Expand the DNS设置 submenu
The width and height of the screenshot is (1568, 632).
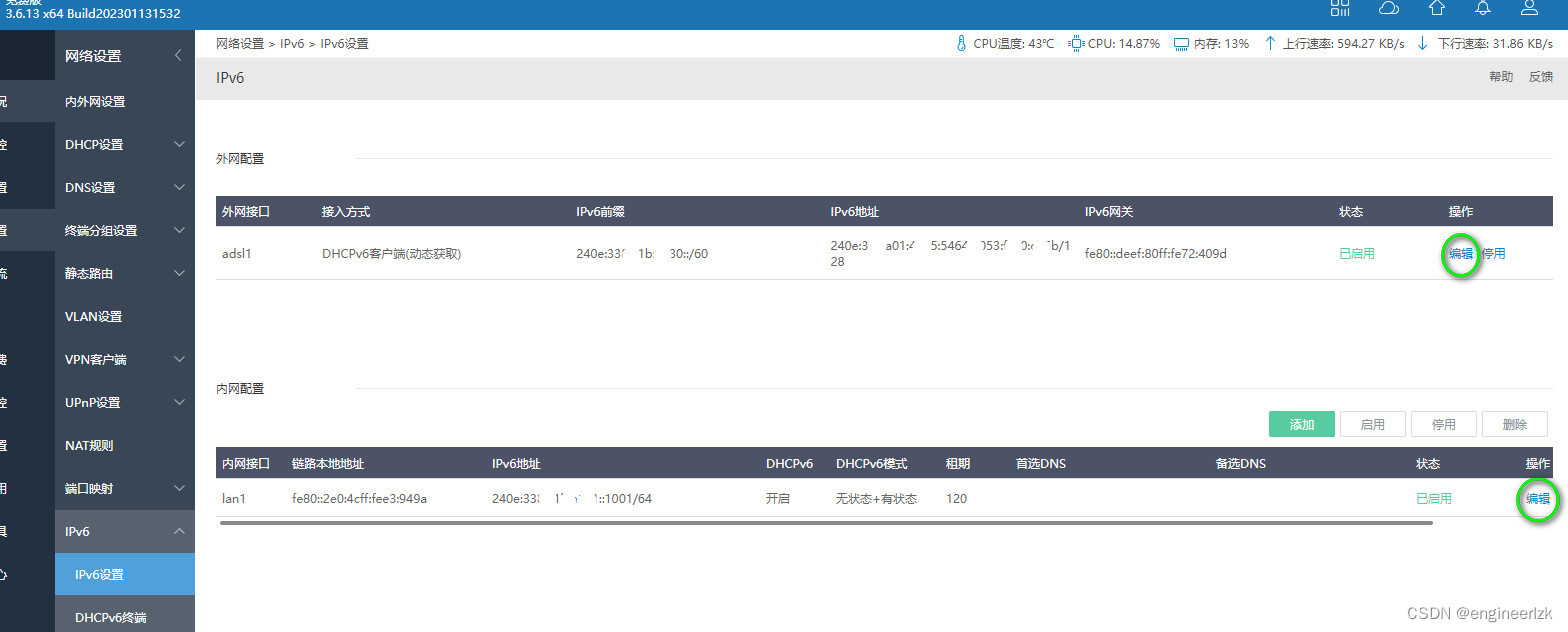pyautogui.click(x=179, y=187)
